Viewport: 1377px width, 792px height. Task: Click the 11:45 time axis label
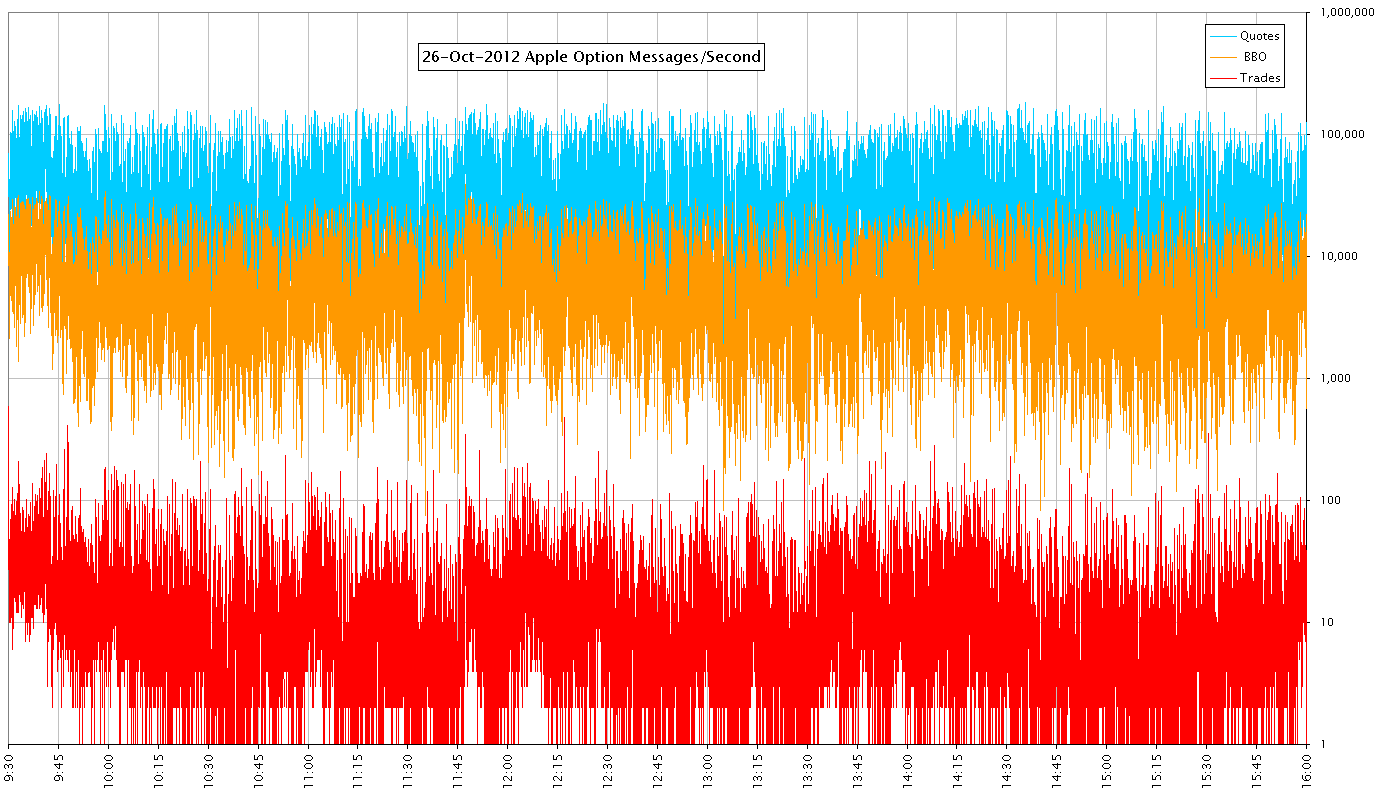tap(459, 769)
